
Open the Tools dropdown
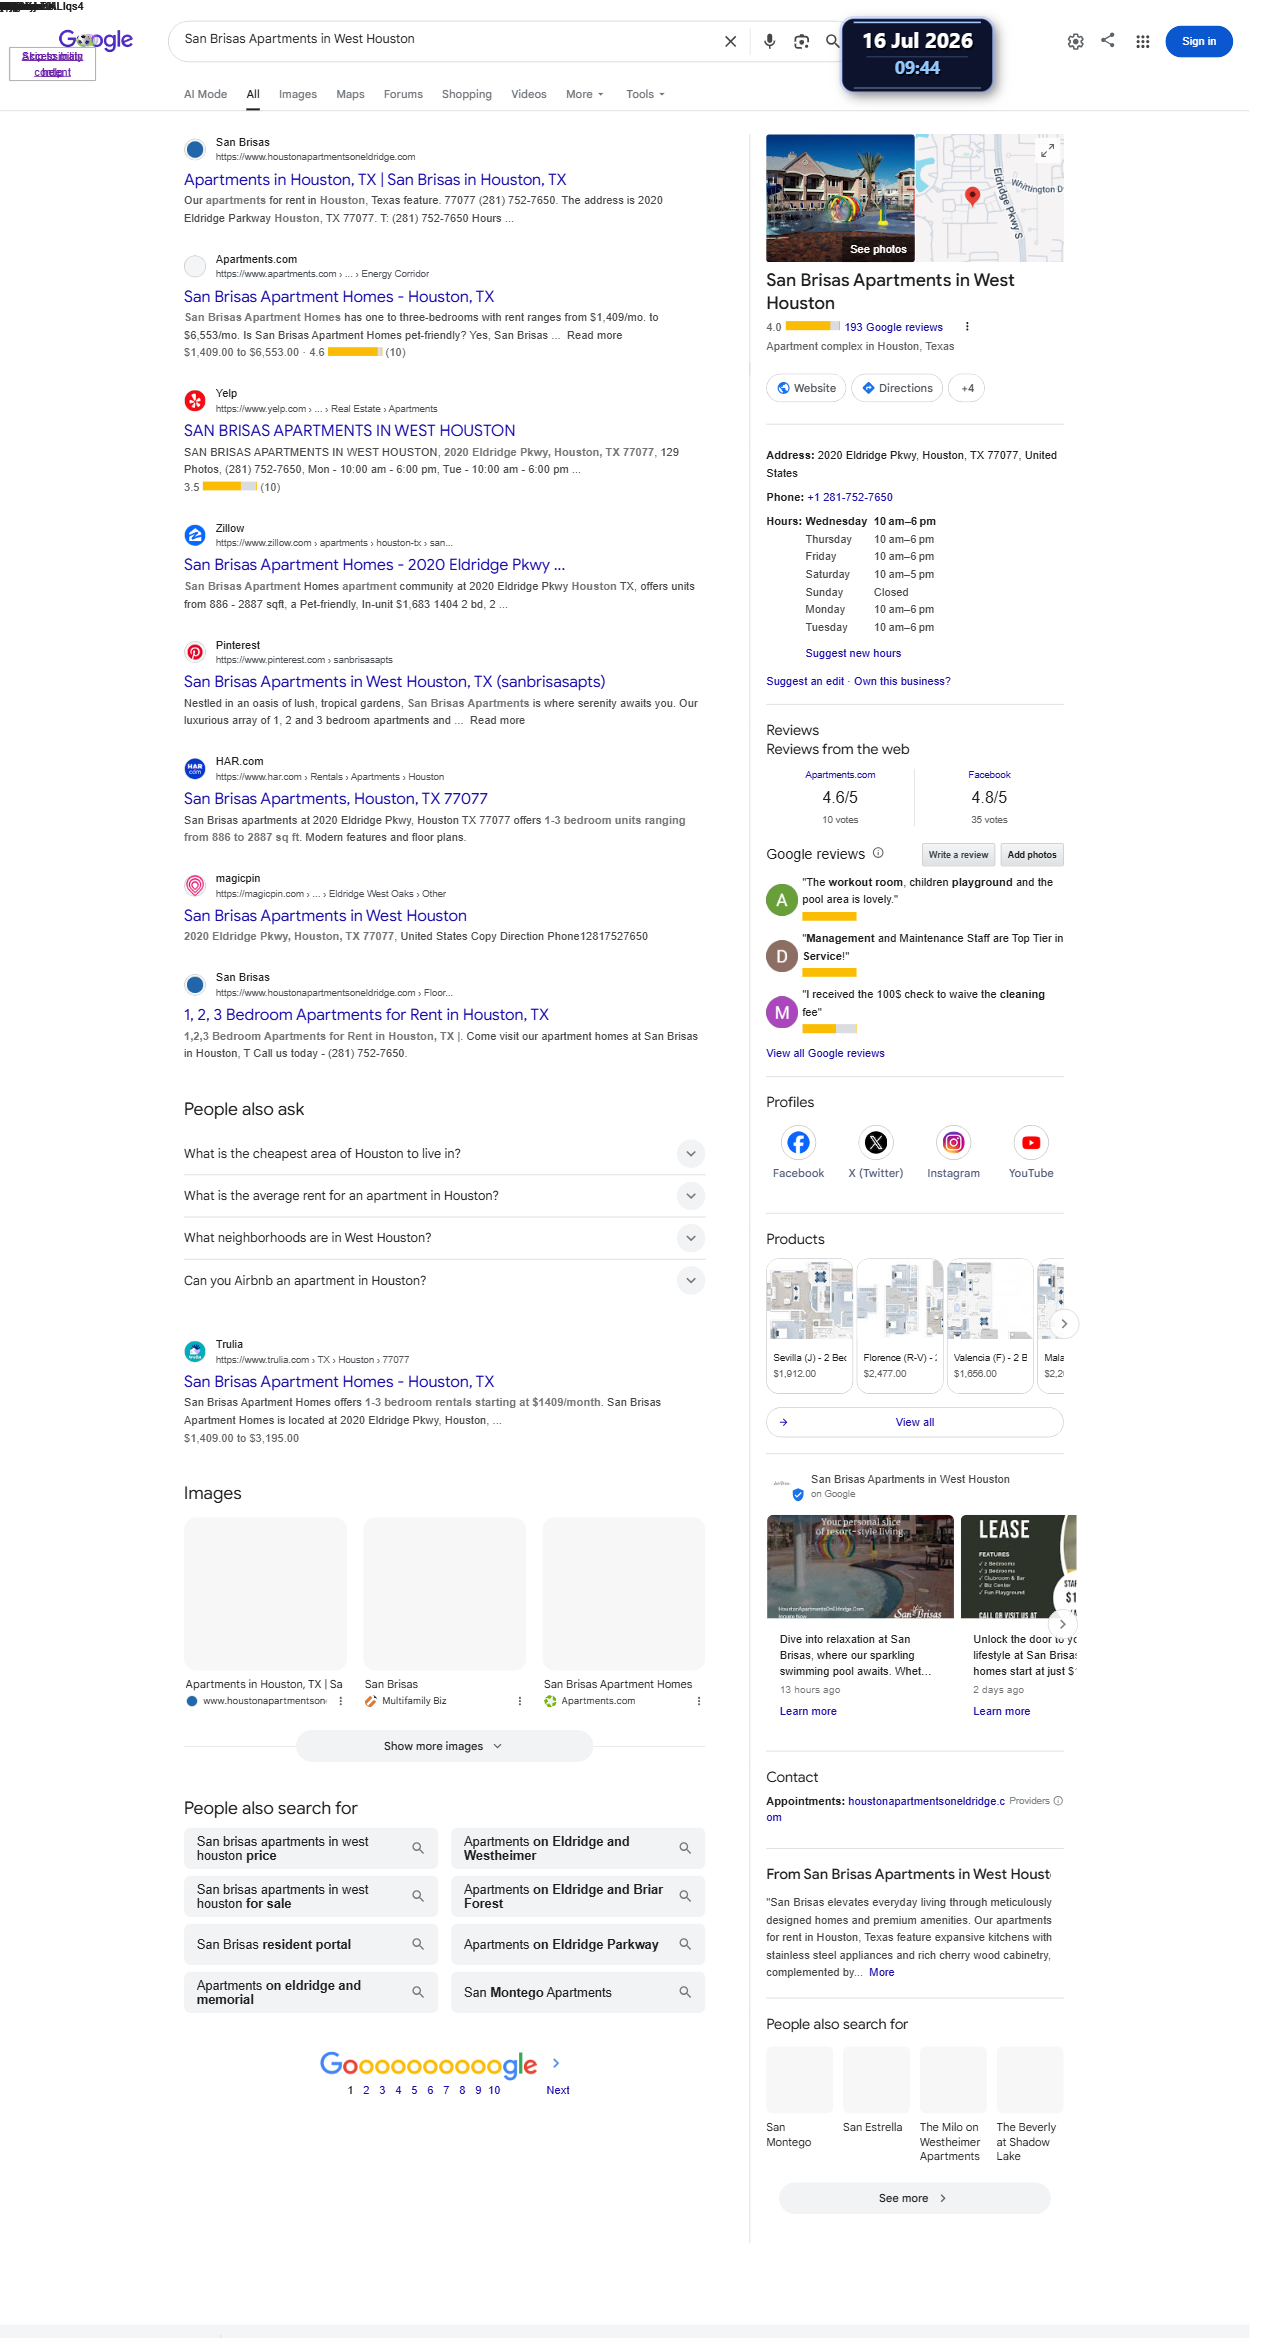(645, 94)
